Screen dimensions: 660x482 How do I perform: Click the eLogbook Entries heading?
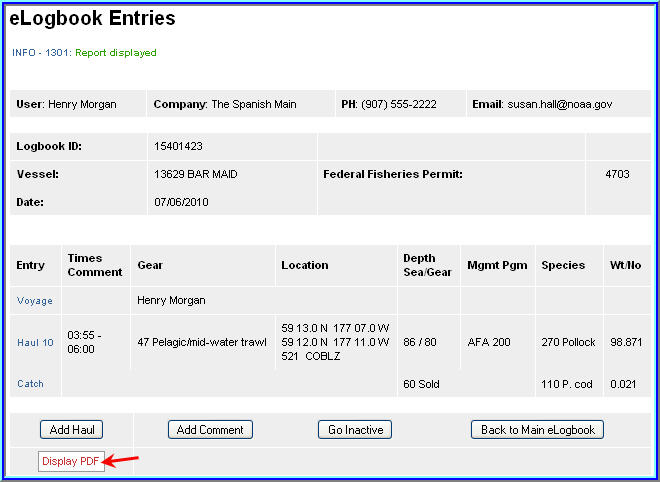pos(92,19)
